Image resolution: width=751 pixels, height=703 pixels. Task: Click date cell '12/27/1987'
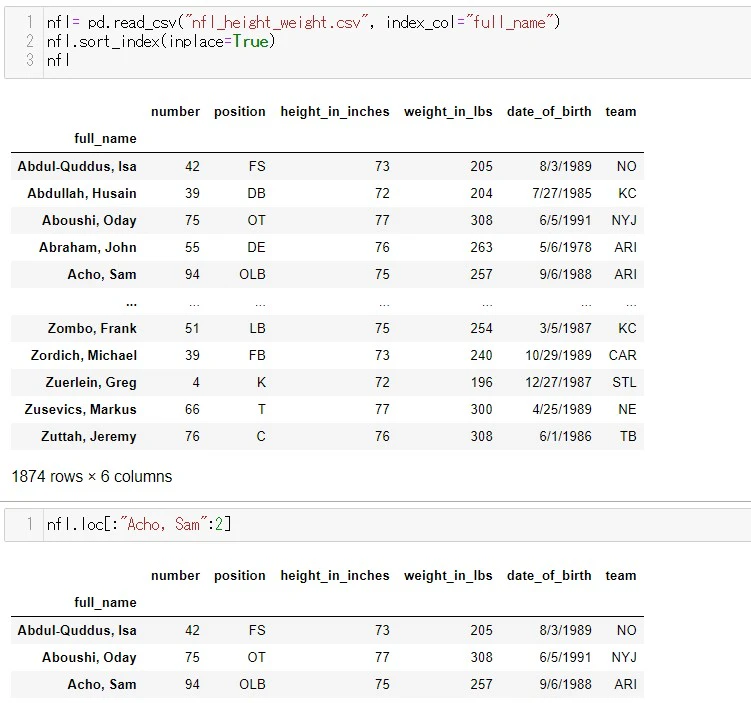(x=558, y=382)
